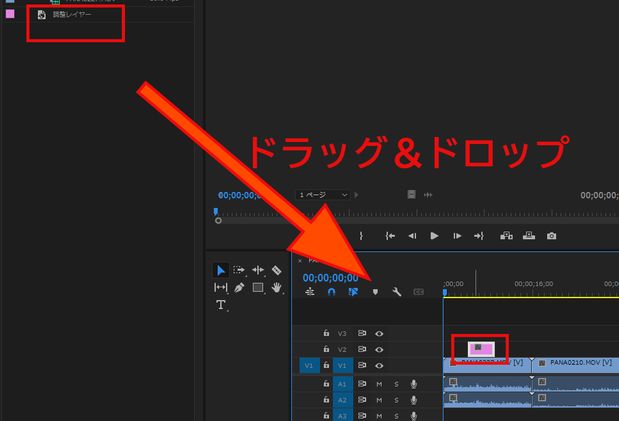The height and width of the screenshot is (421, 619).
Task: Select the Track Select Forward tool
Action: coord(239,270)
